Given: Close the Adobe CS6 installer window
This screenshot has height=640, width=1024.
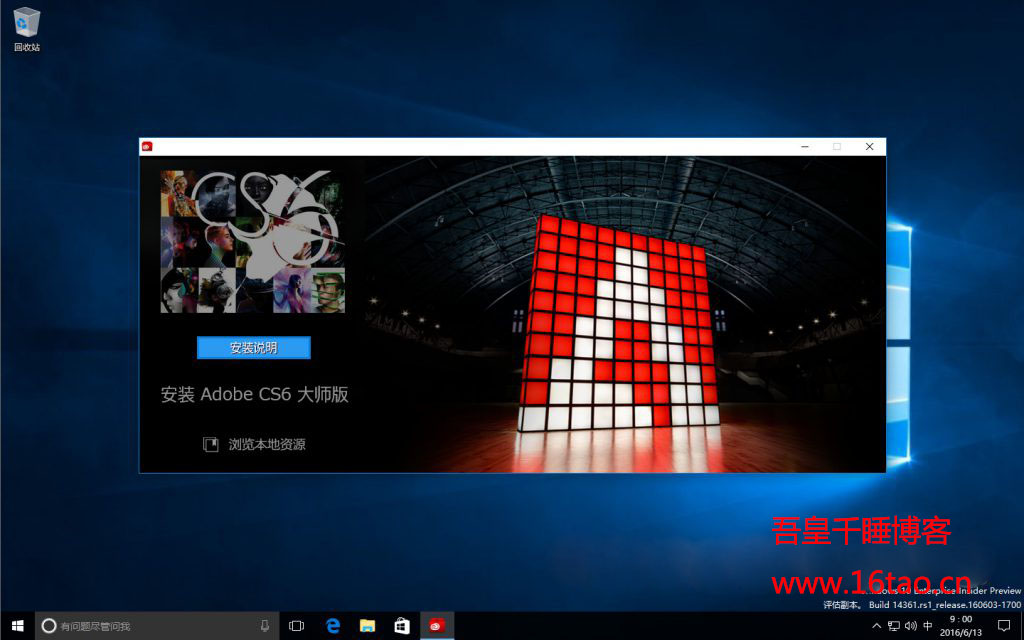Looking at the screenshot, I should (x=869, y=146).
